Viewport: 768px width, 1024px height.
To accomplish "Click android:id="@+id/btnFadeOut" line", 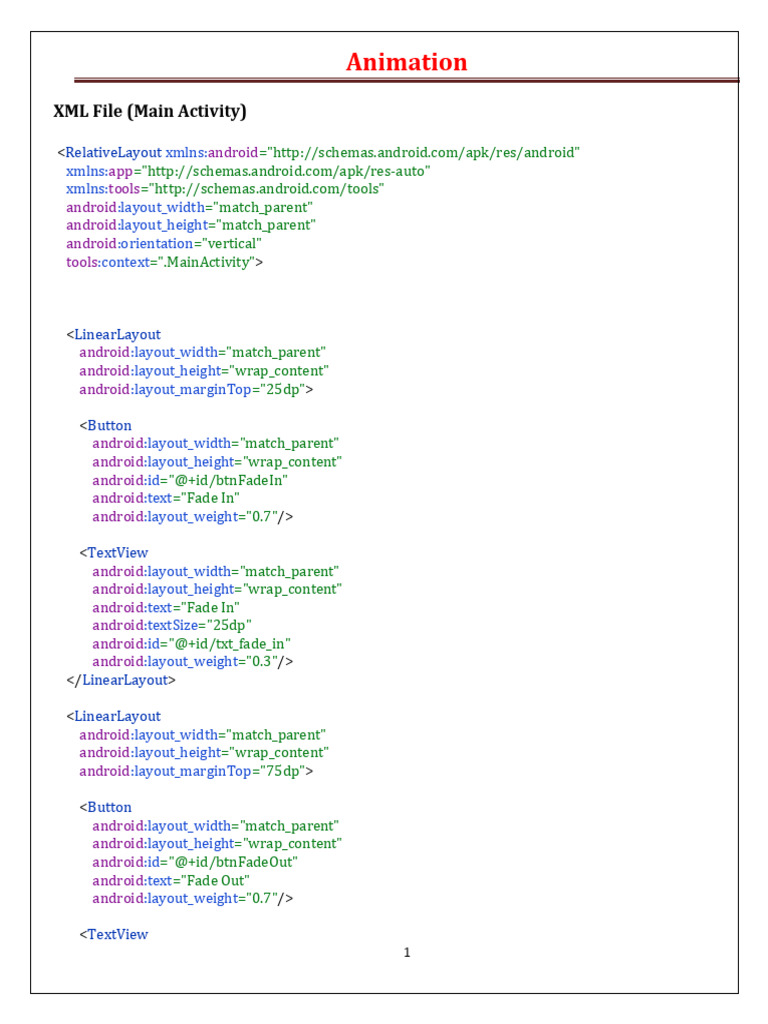I will coord(195,862).
